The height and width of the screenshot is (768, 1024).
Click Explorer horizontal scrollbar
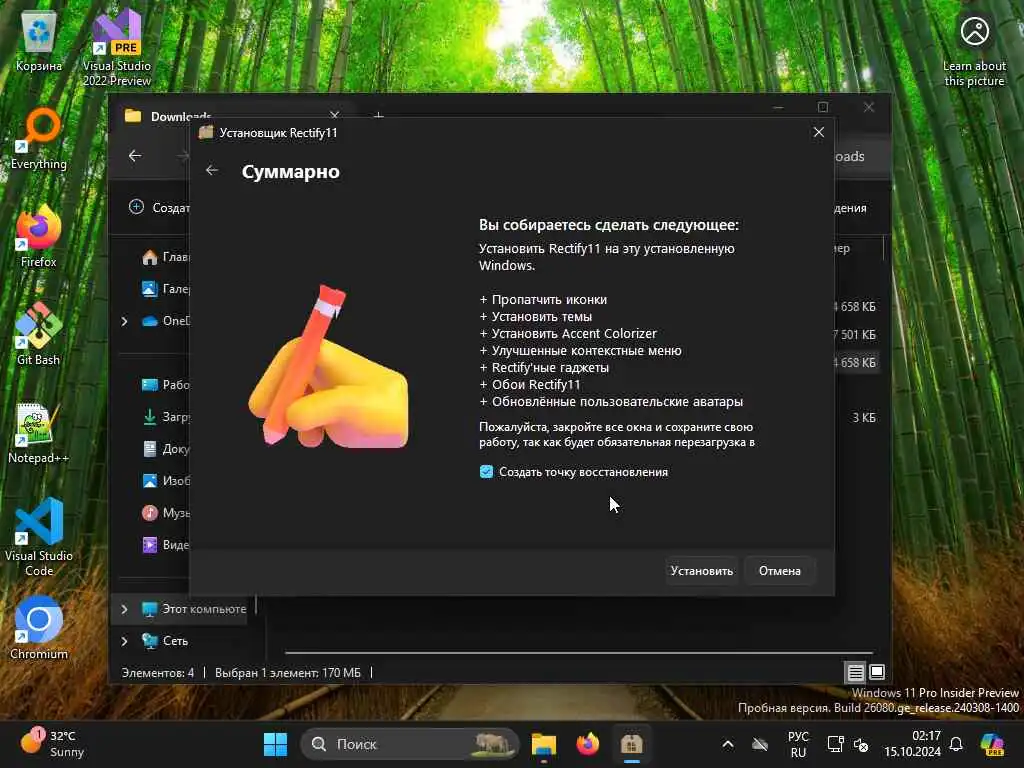point(579,652)
